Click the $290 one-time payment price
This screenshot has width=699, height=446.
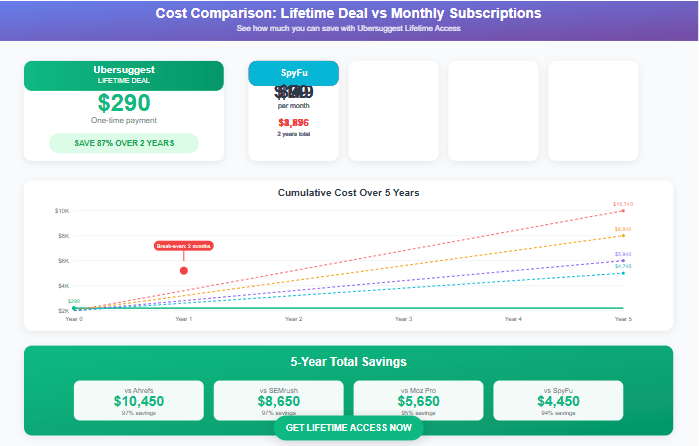124,103
